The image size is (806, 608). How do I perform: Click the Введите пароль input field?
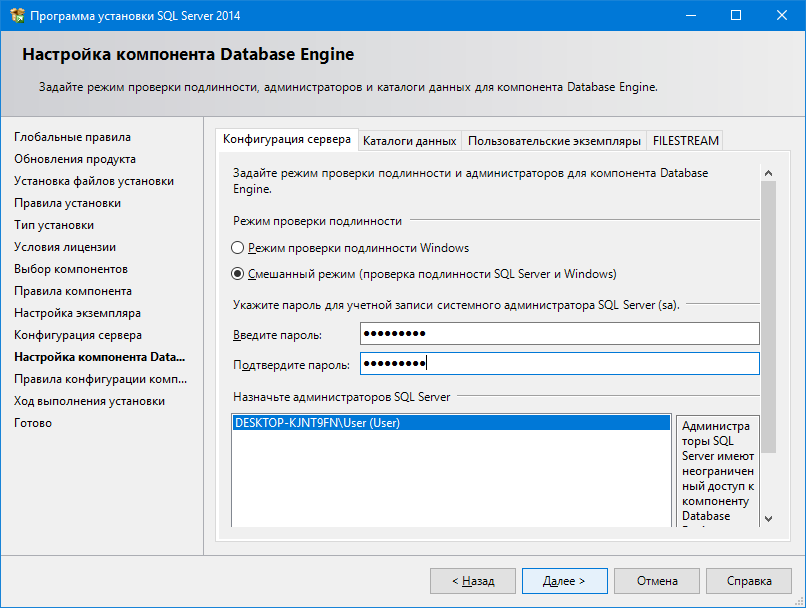558,334
